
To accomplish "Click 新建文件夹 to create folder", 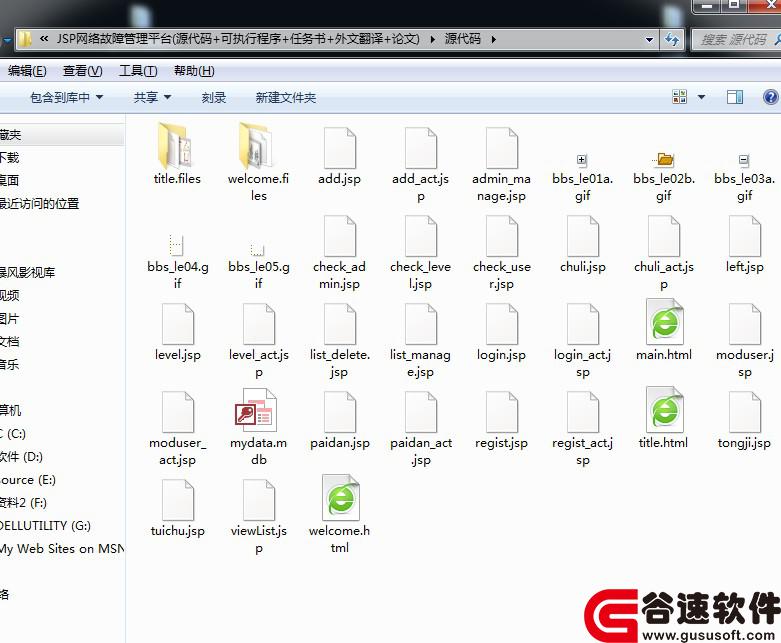I will 286,98.
